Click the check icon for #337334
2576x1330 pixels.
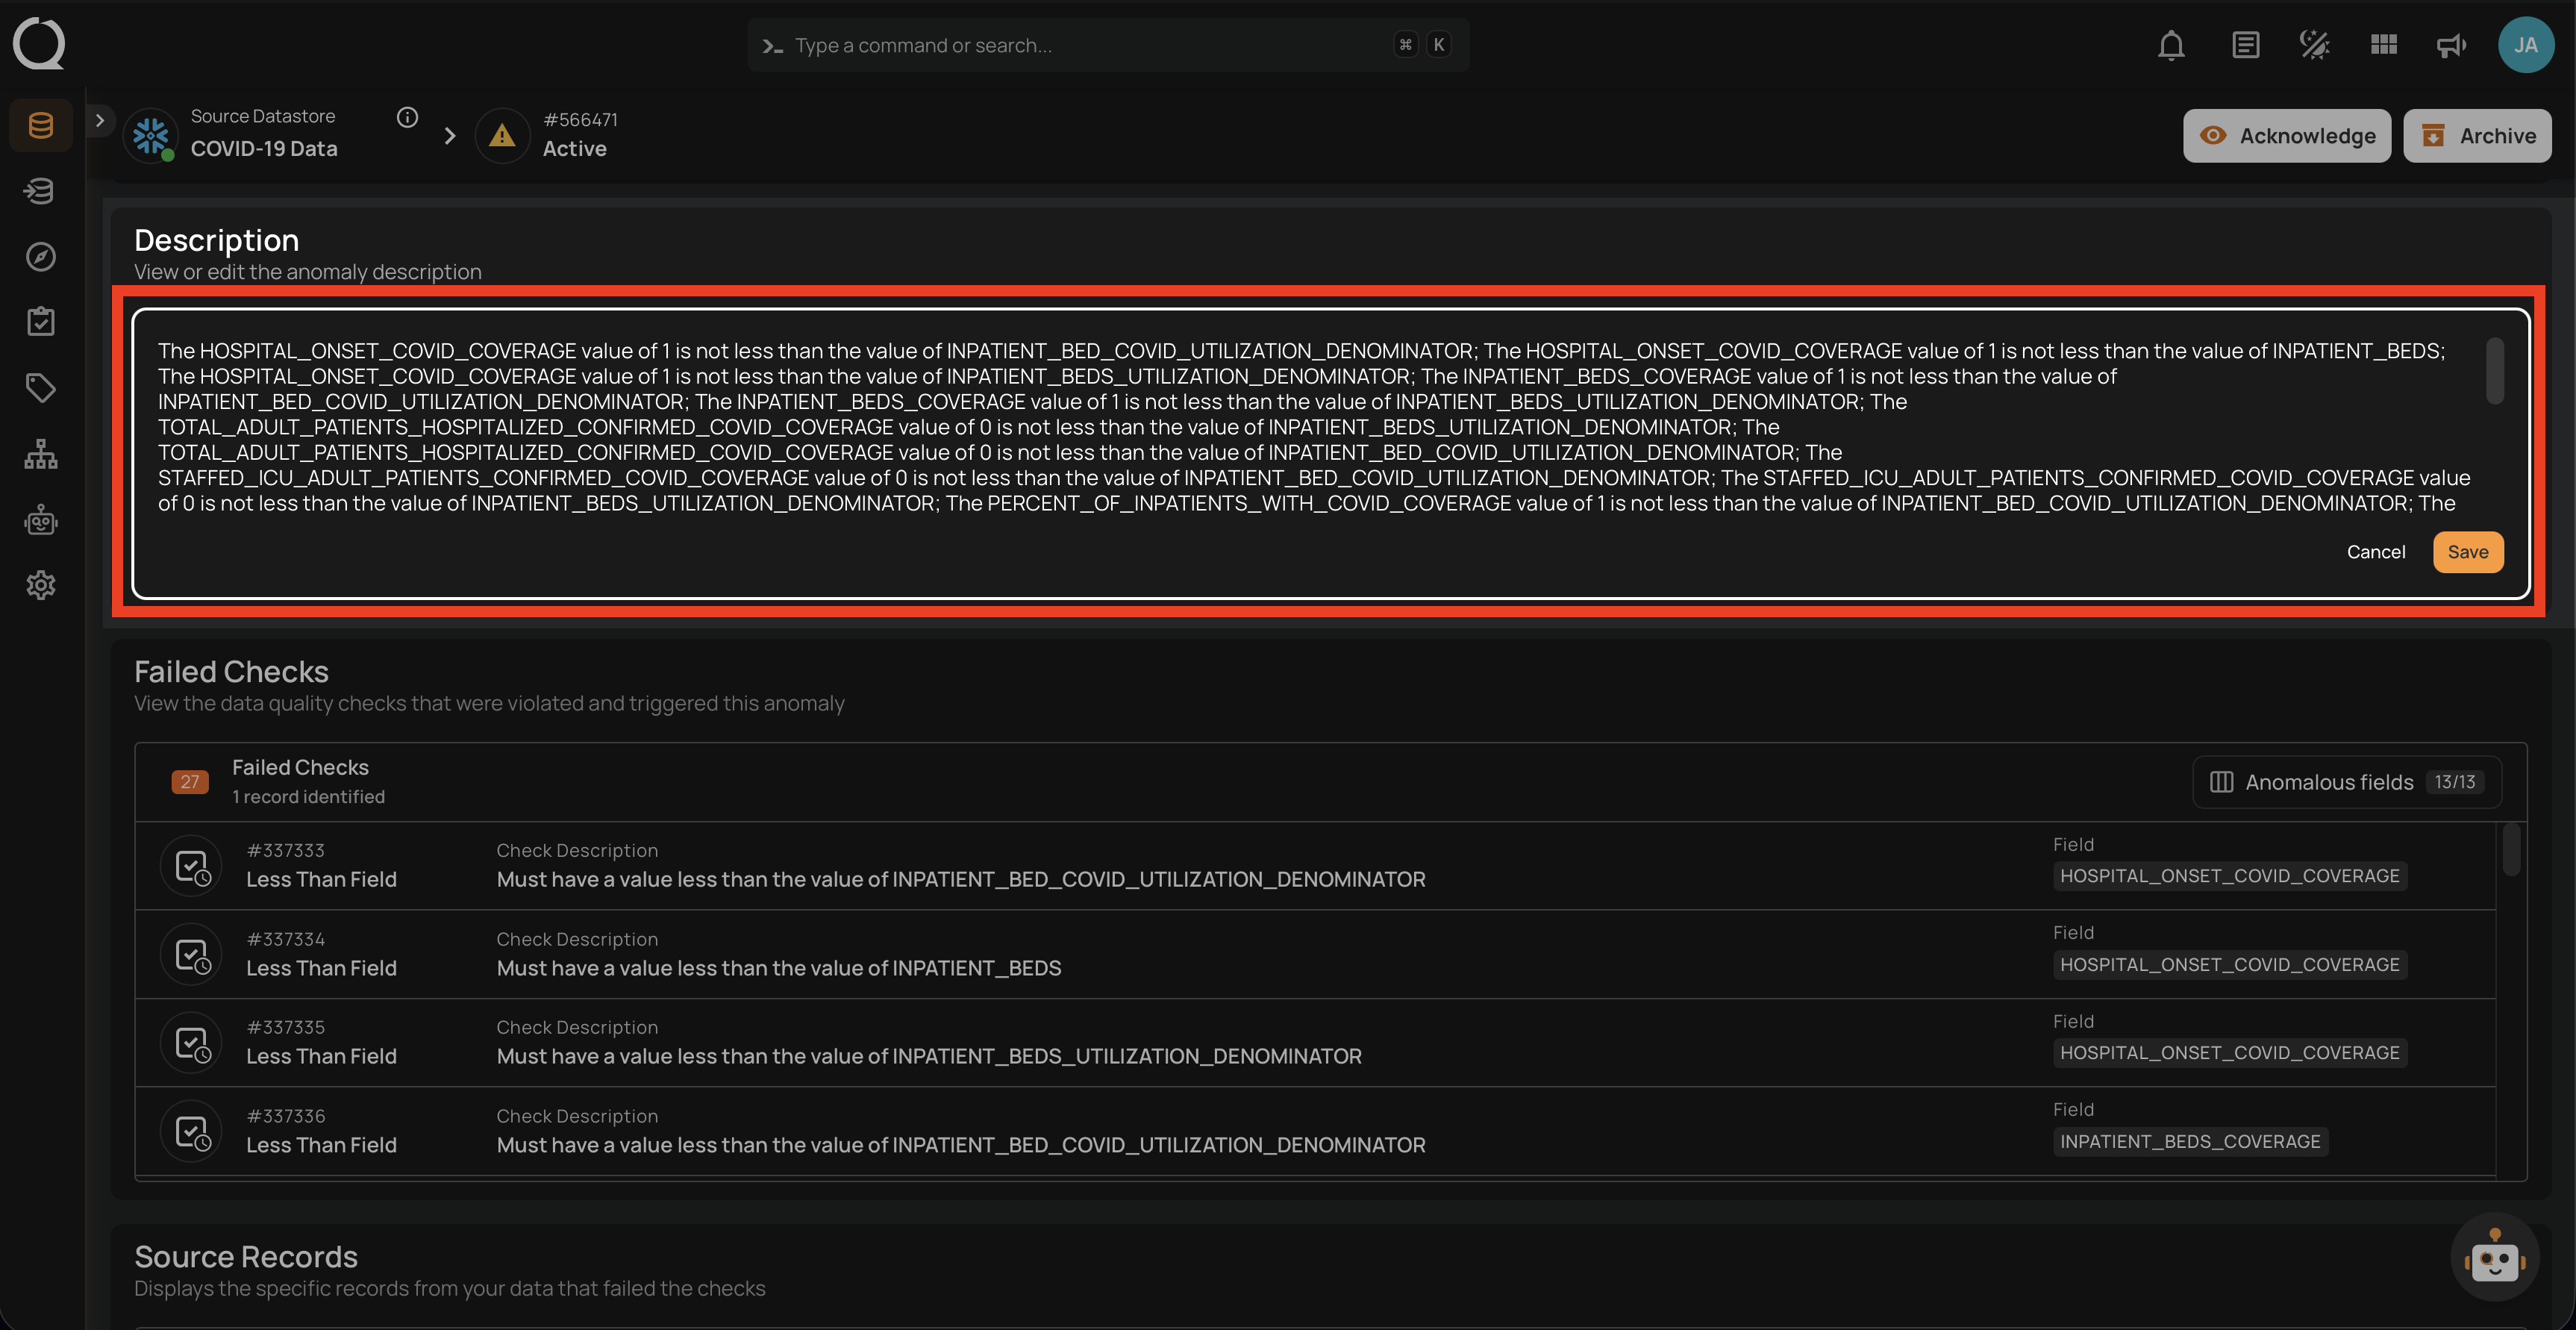(x=191, y=955)
